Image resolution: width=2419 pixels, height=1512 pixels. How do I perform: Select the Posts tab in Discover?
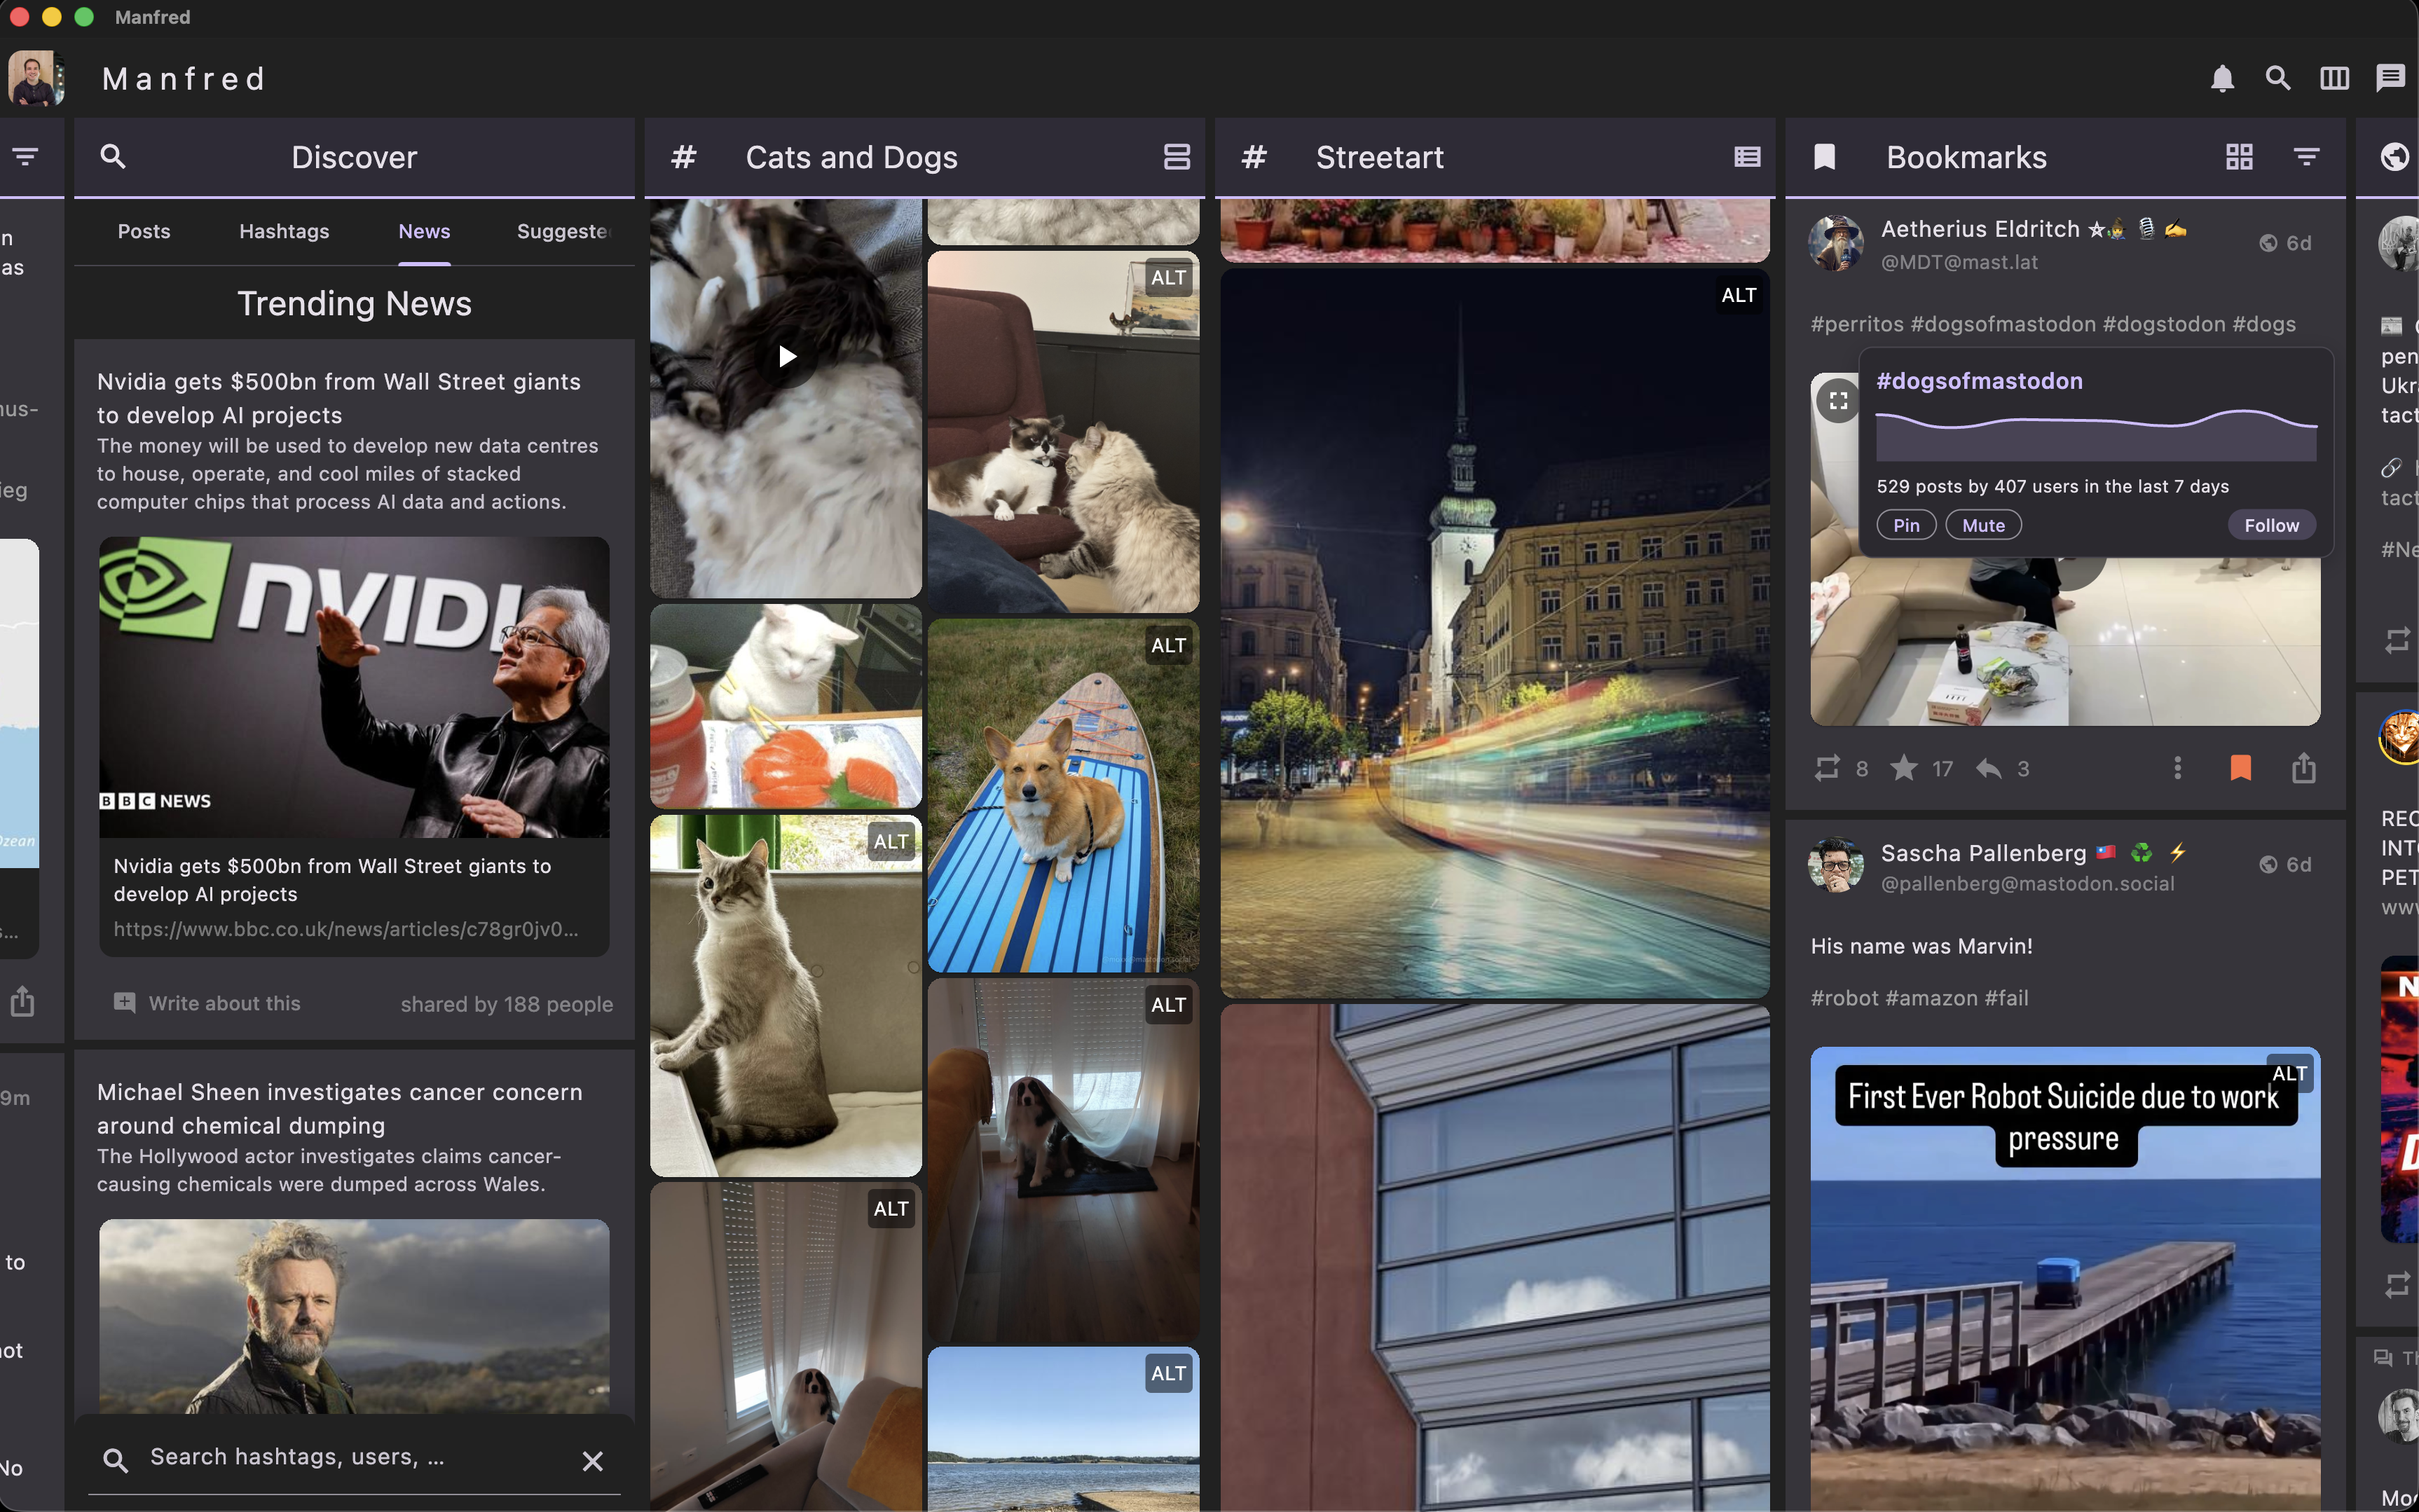144,231
